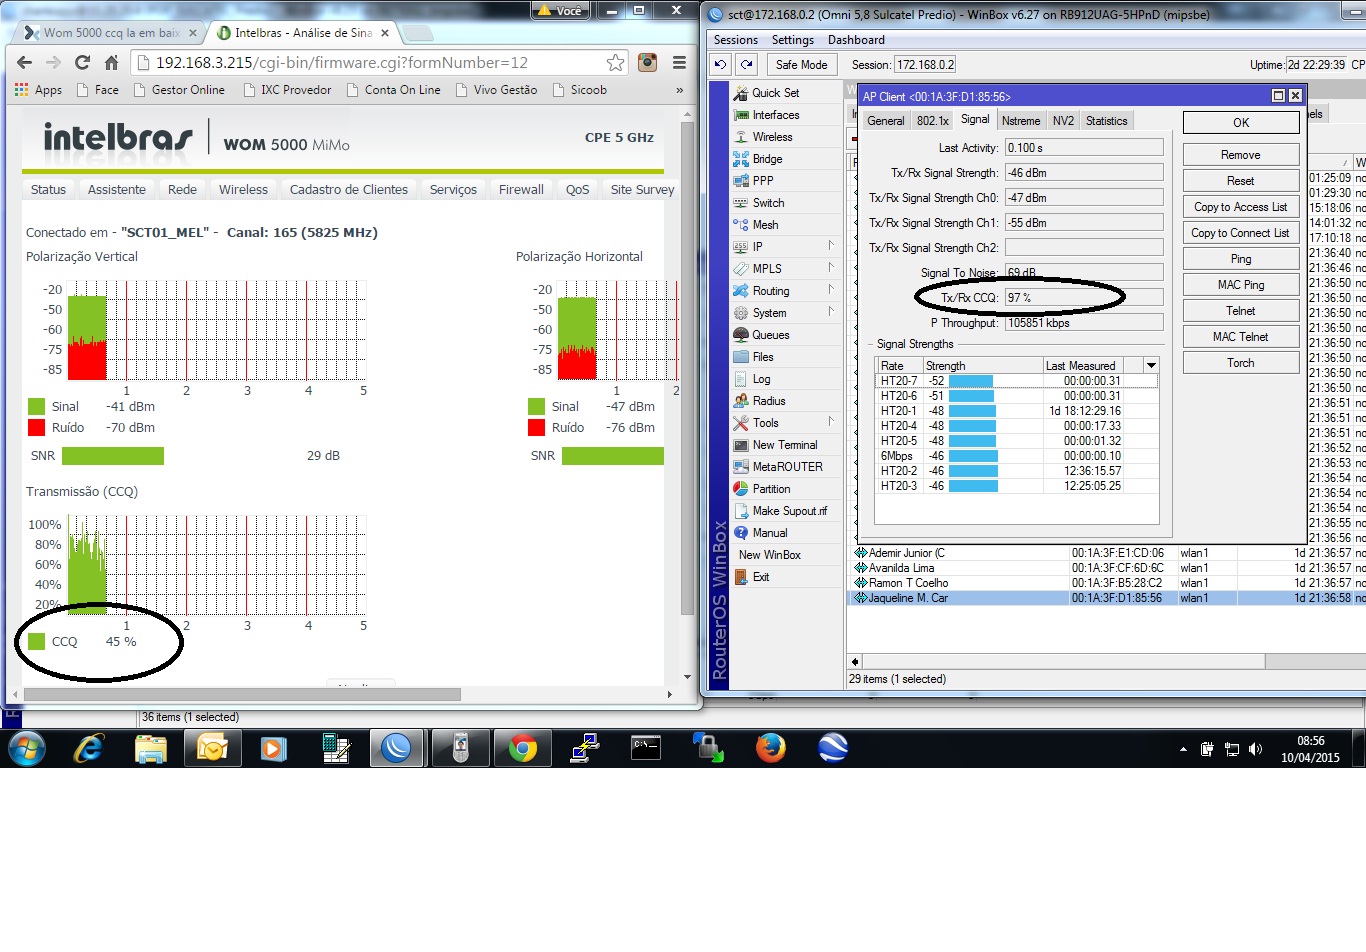Open Log icon in WinBox sidebar

[x=741, y=379]
